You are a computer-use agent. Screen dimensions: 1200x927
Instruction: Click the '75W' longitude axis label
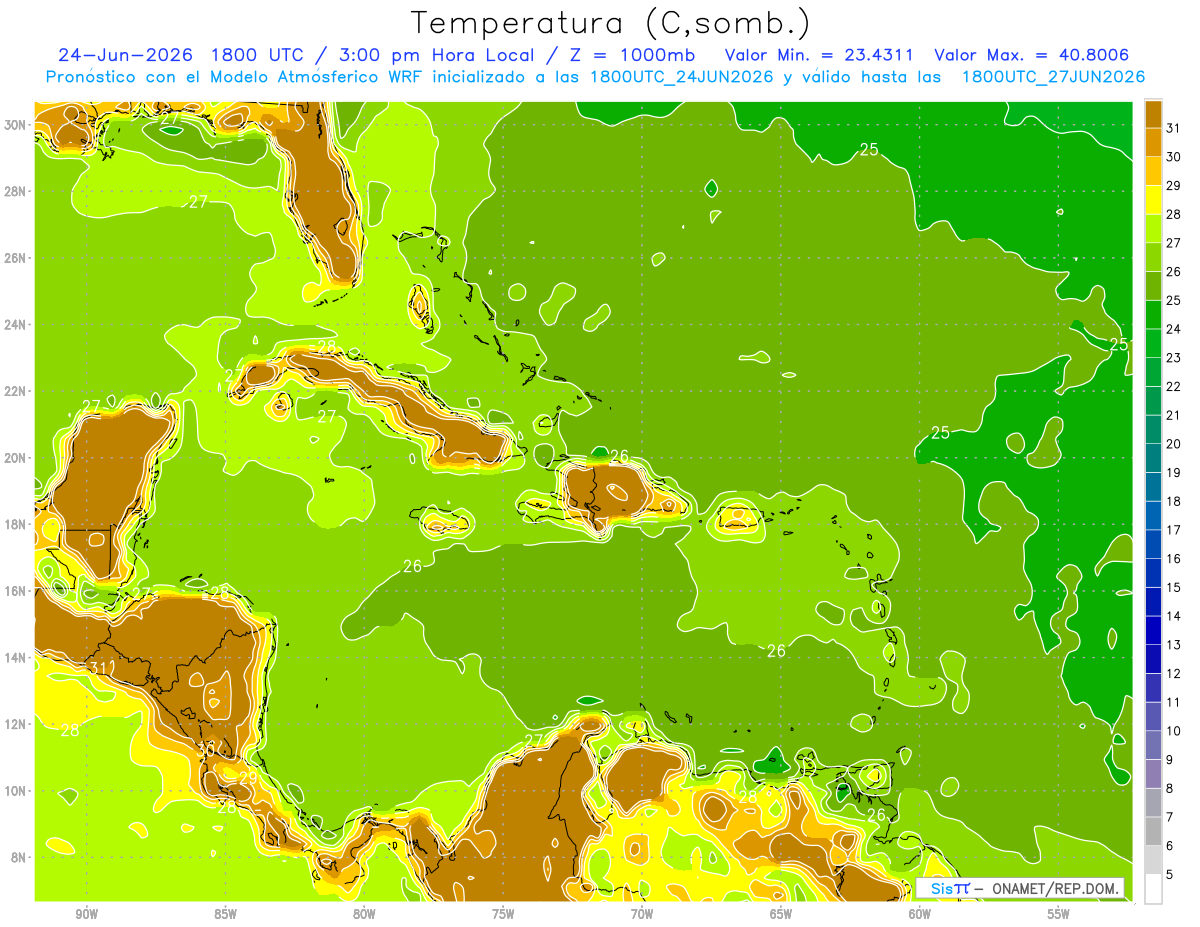click(503, 914)
